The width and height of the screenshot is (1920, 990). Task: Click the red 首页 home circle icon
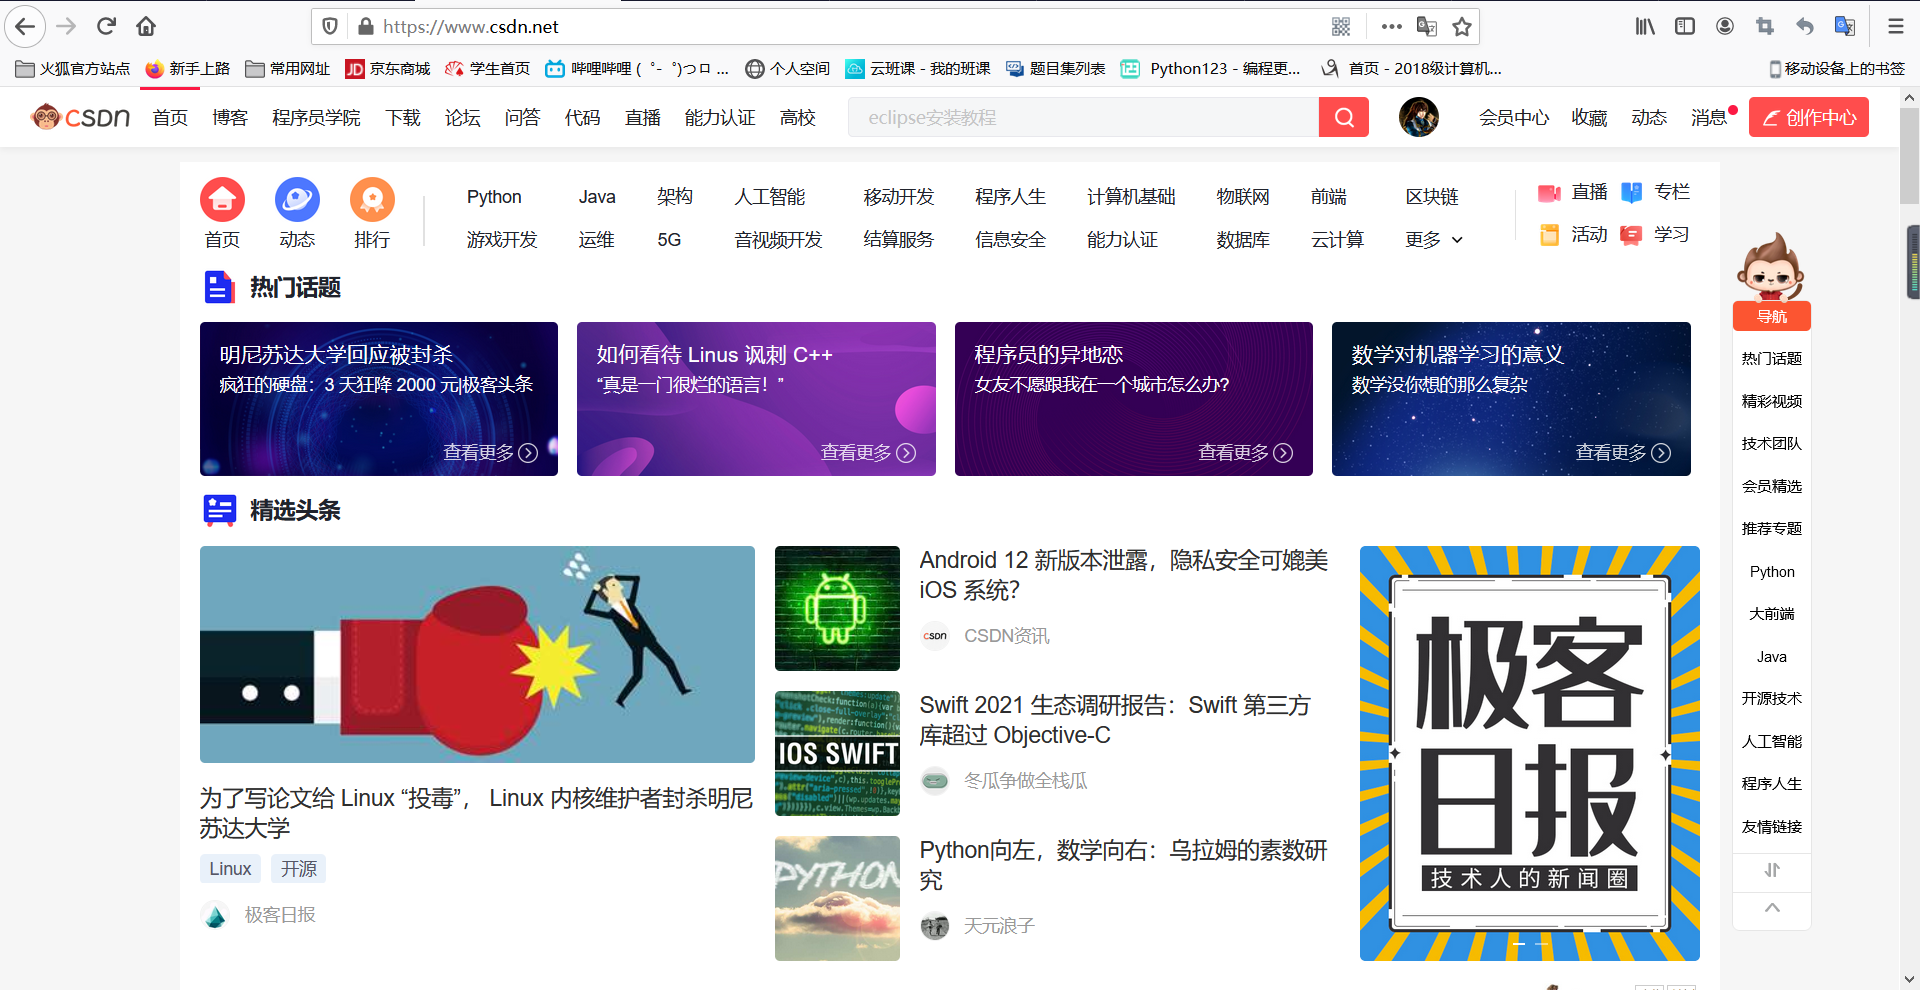222,200
